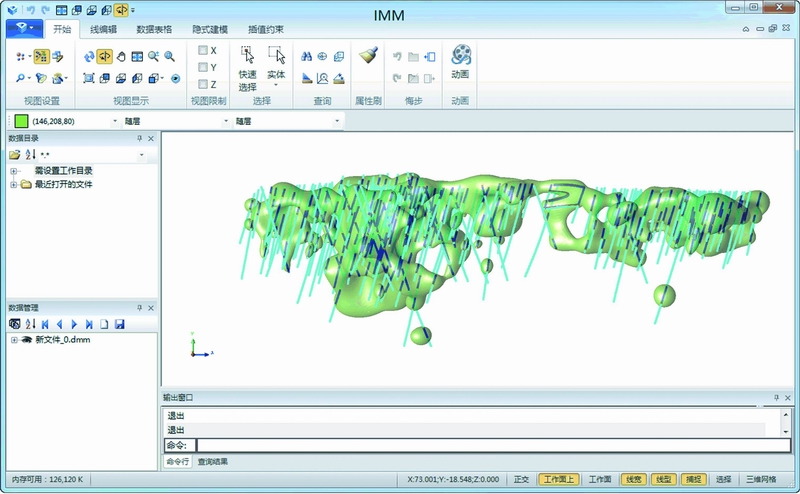Image resolution: width=800 pixels, height=494 pixels.
Task: Enable the X view restriction checkbox
Action: (x=203, y=50)
